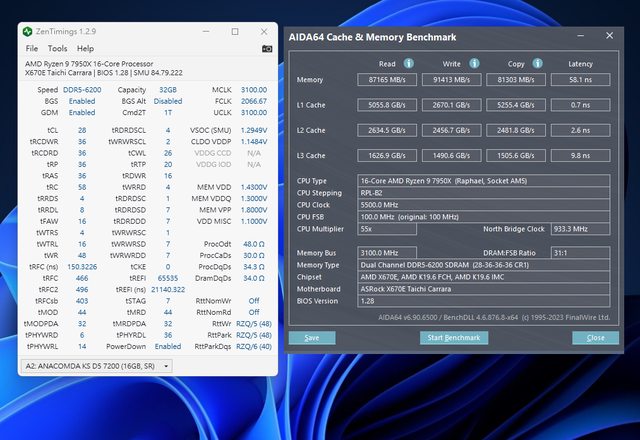
Task: Click the CPU Type information field
Action: pos(483,181)
